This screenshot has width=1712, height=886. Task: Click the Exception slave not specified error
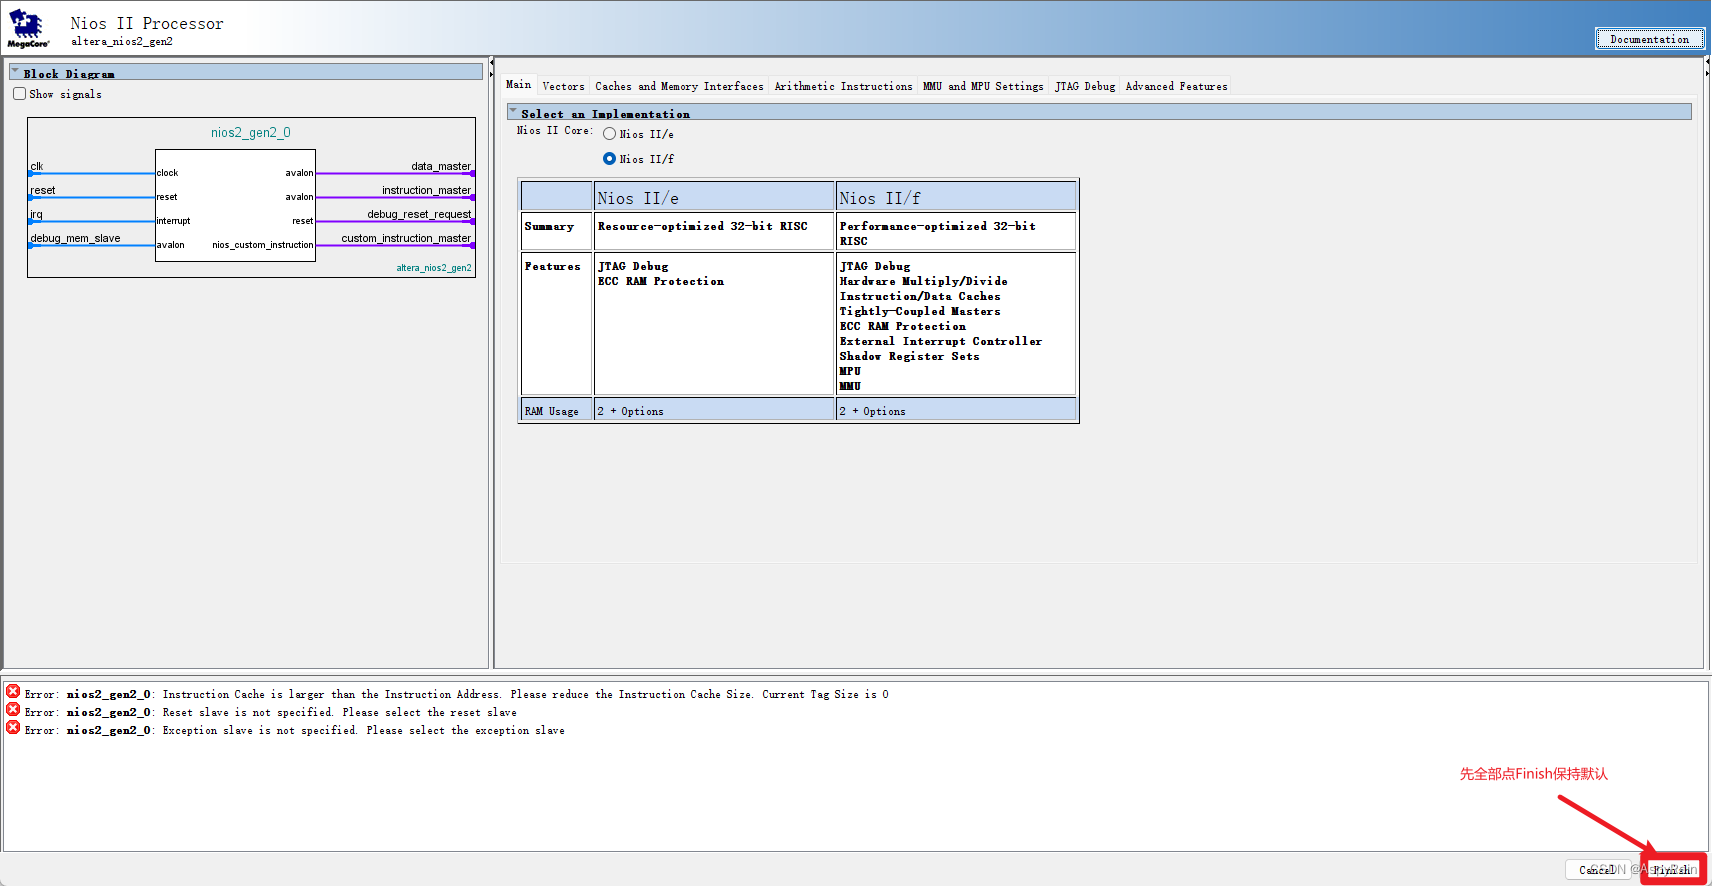[364, 730]
